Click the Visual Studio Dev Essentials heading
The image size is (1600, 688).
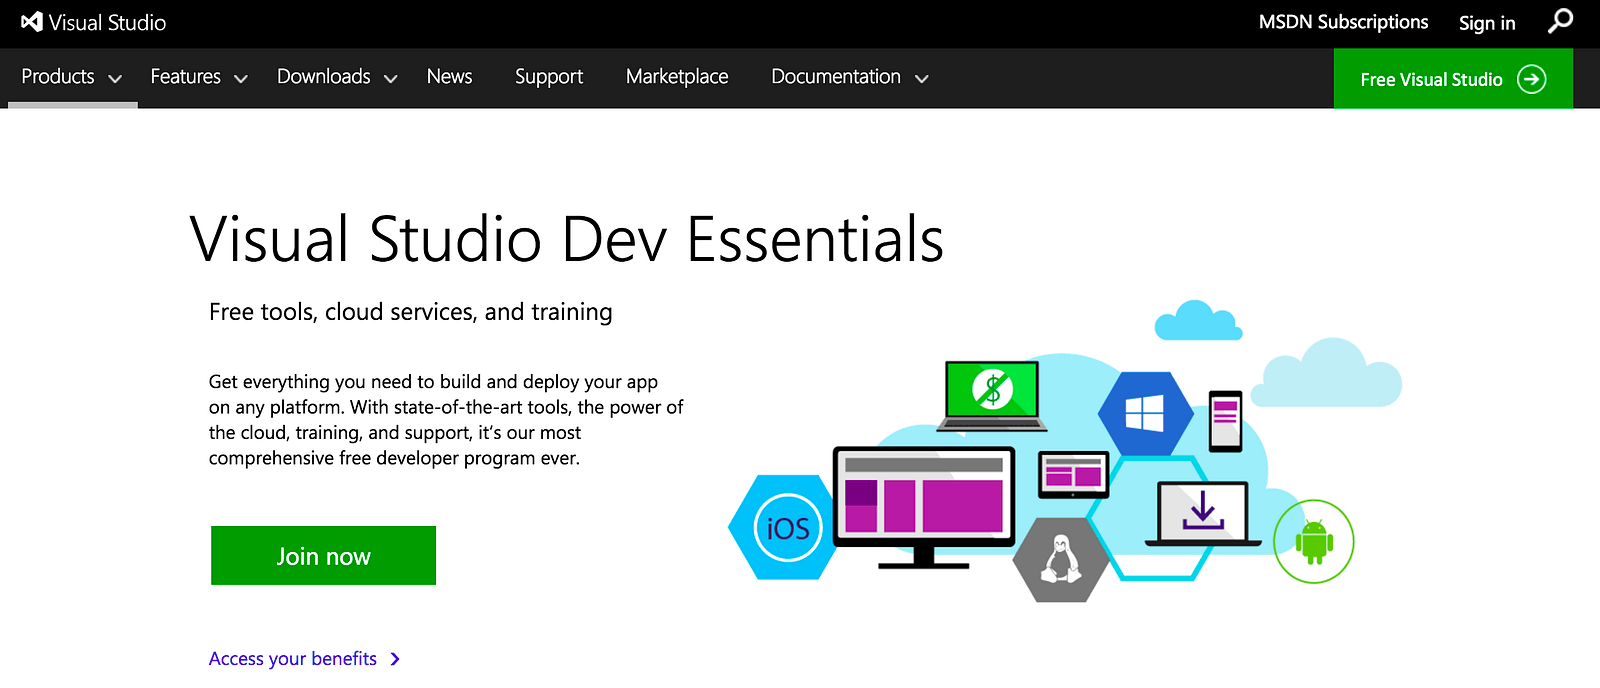point(567,239)
